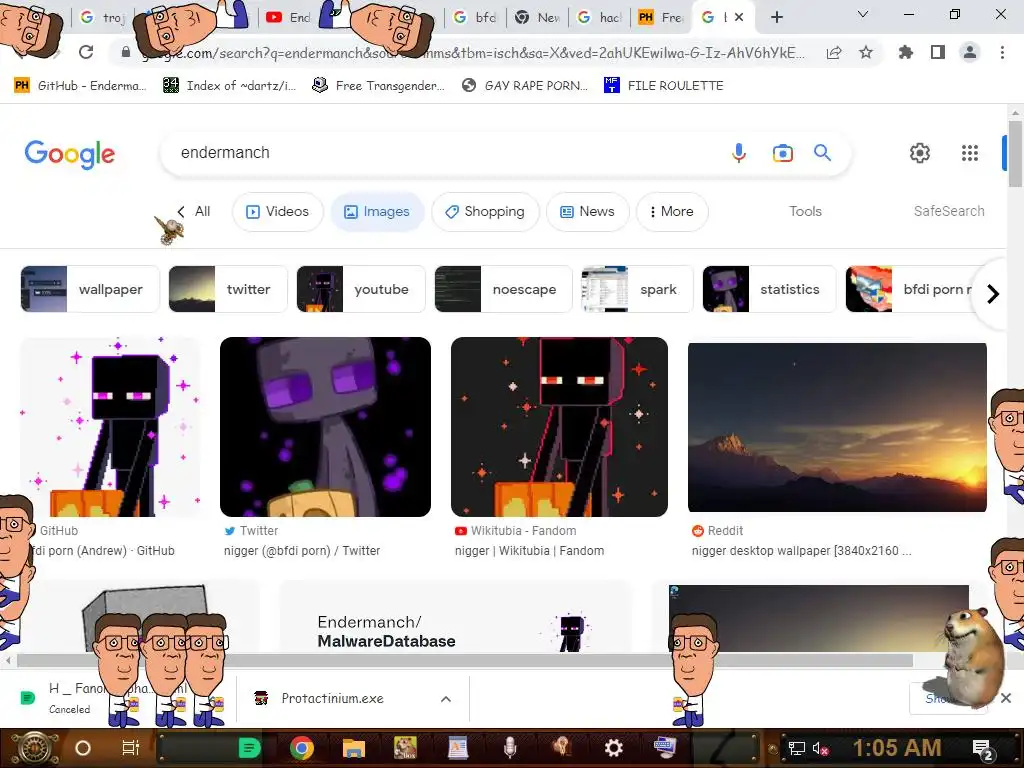Viewport: 1024px width, 768px height.
Task: Open Chrome from the taskbar
Action: coord(301,748)
